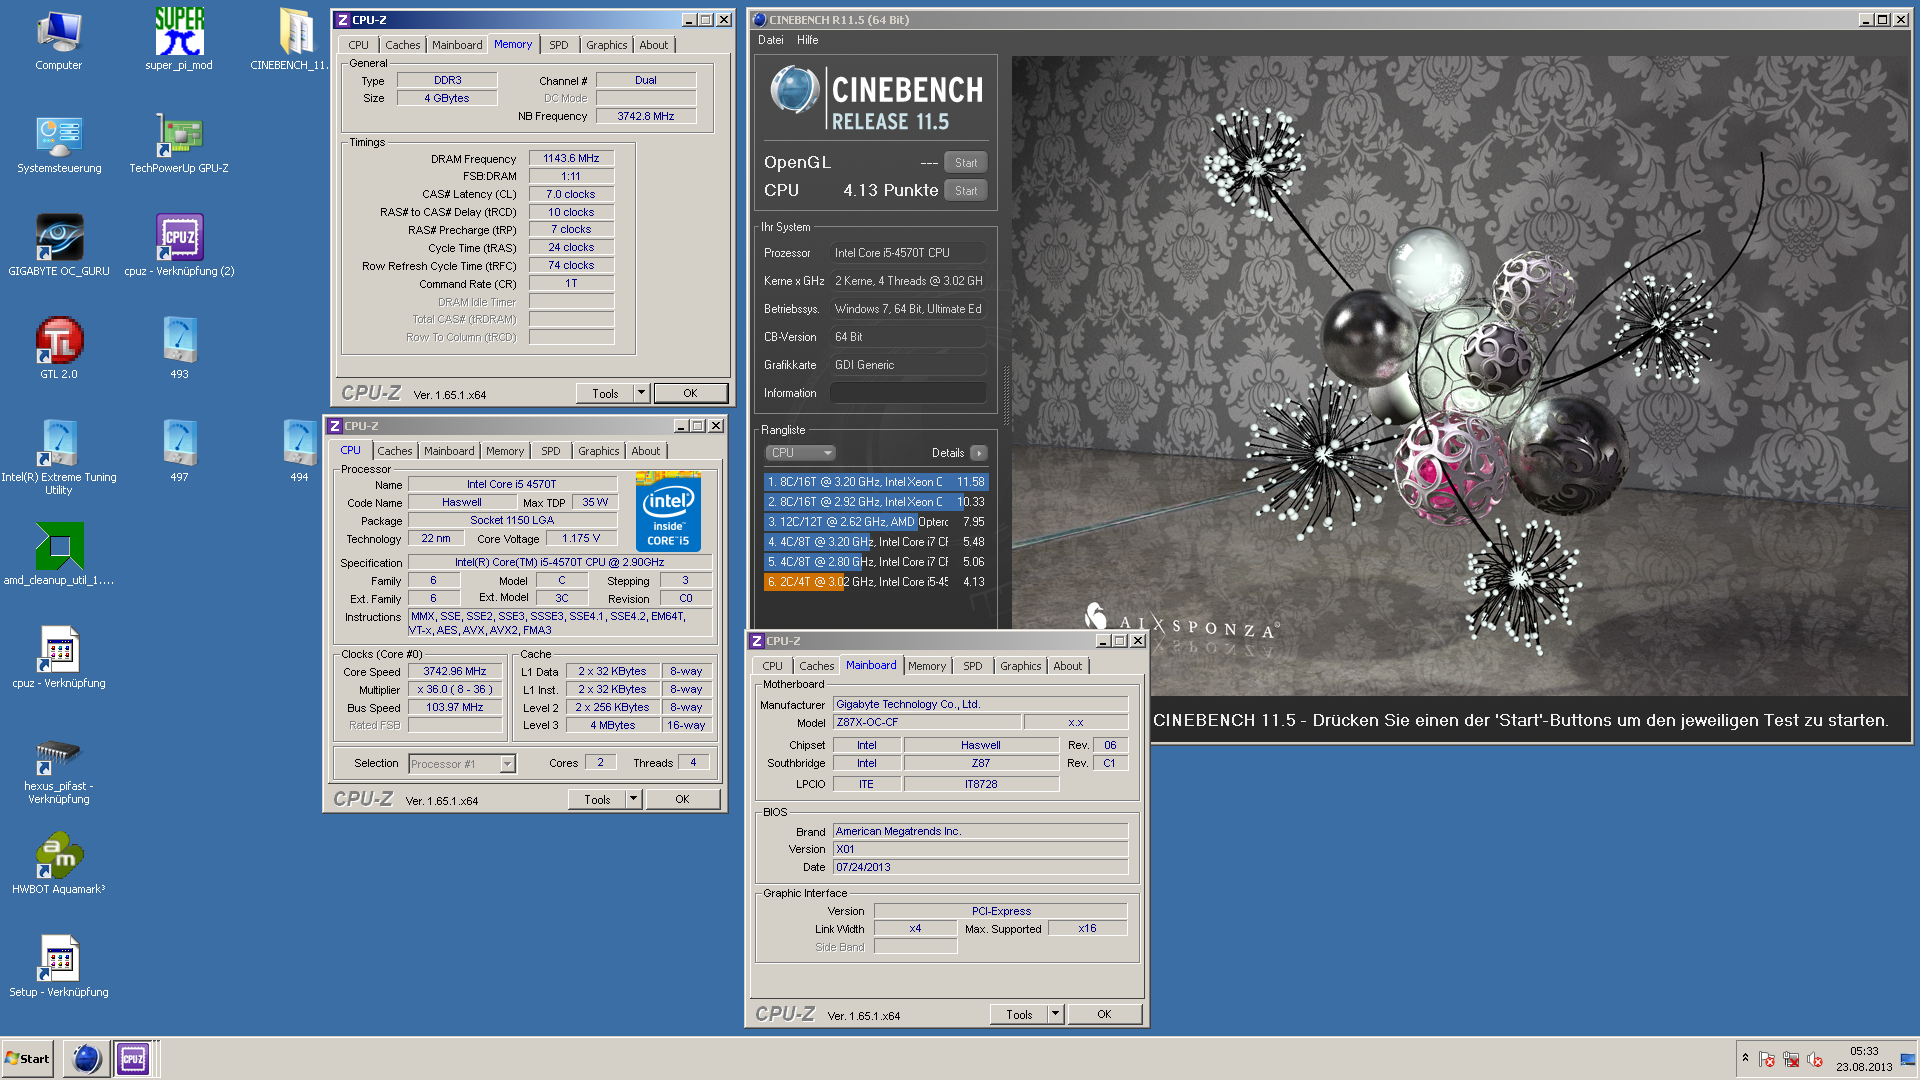Click the Windows Start button
The height and width of the screenshot is (1080, 1920).
coord(27,1058)
